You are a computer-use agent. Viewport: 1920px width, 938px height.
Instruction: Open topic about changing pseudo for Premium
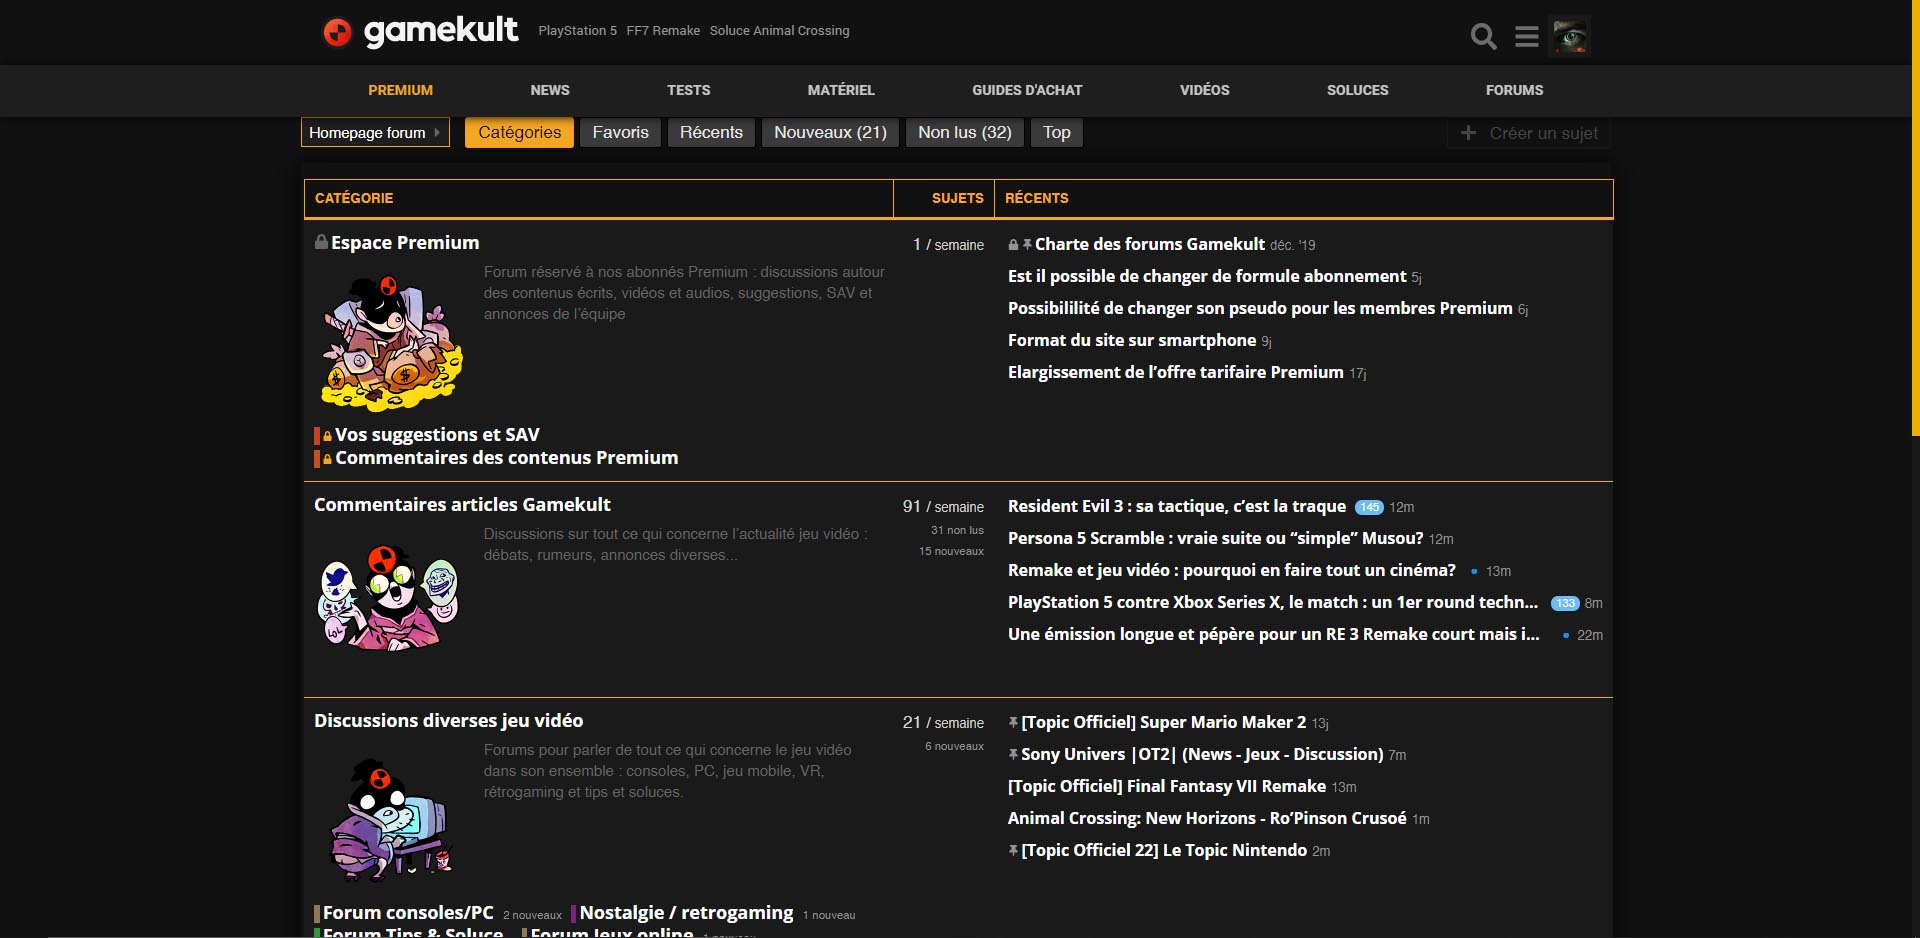pyautogui.click(x=1260, y=308)
